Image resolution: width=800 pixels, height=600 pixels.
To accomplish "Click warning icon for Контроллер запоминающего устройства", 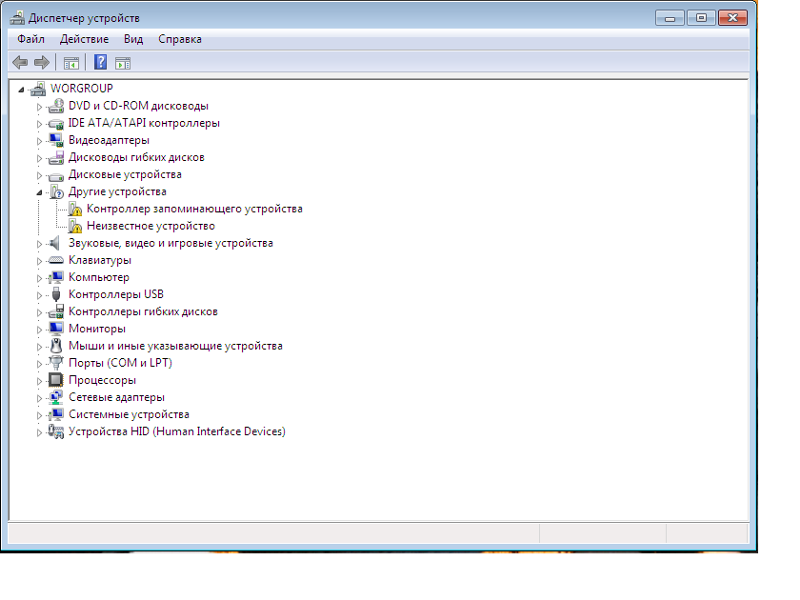I will [75, 209].
